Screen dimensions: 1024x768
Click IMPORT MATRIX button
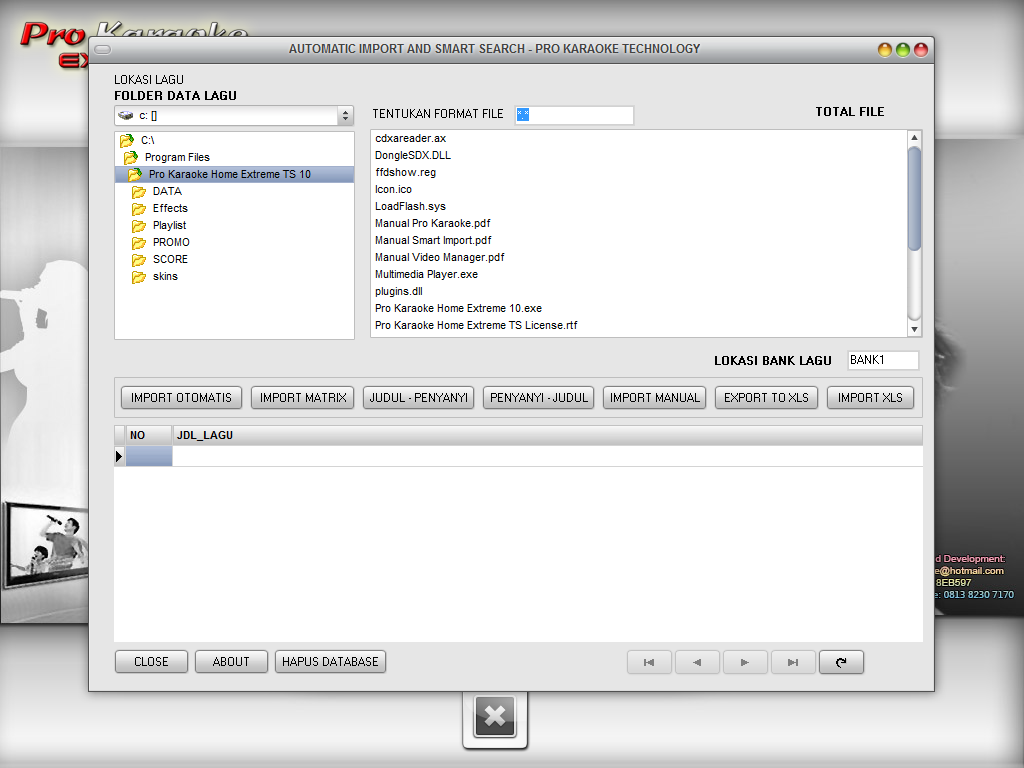tap(303, 398)
